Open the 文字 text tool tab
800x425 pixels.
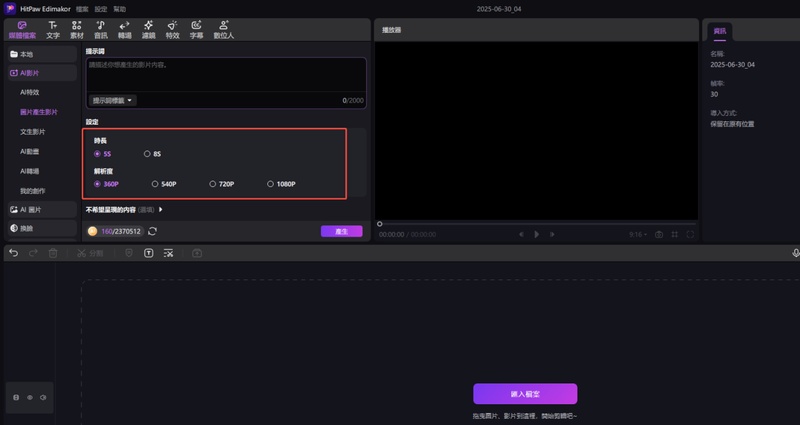pos(53,28)
